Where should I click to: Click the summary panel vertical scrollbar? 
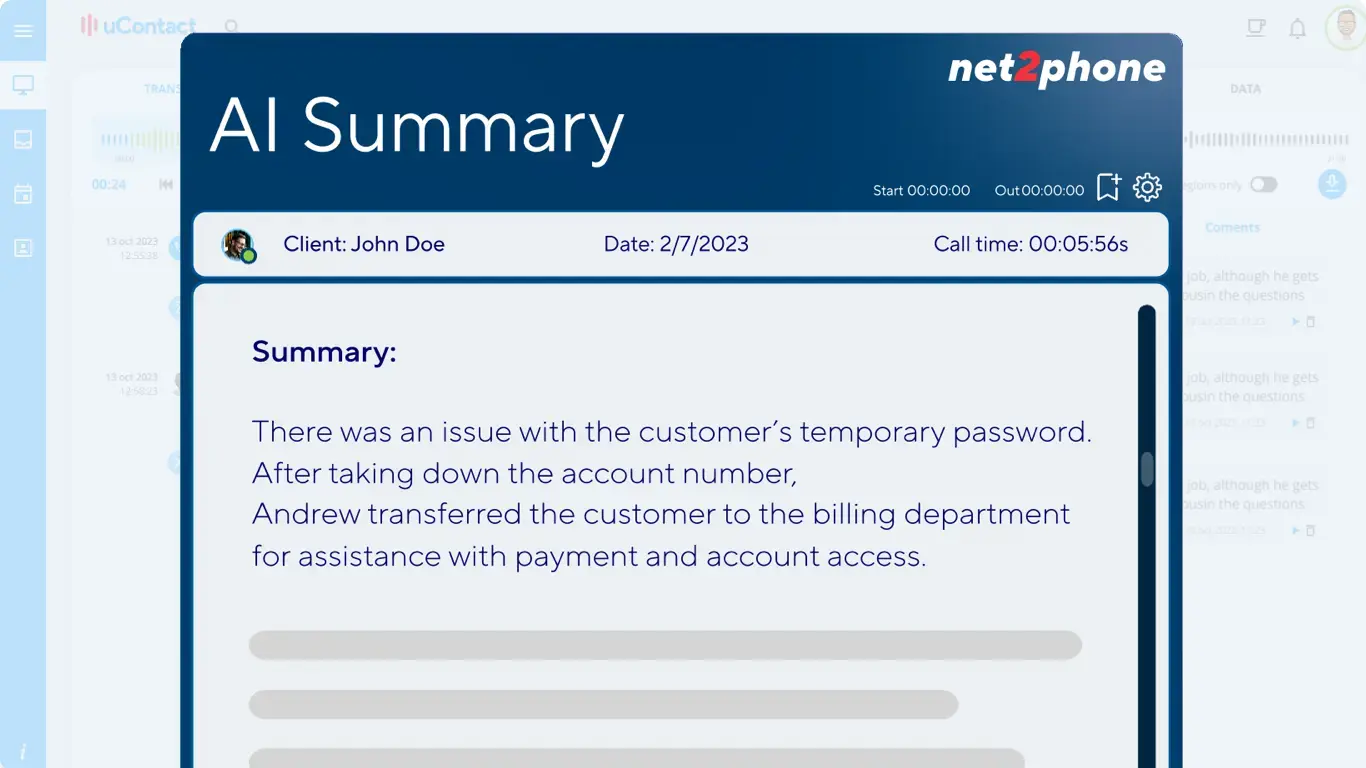coord(1147,470)
